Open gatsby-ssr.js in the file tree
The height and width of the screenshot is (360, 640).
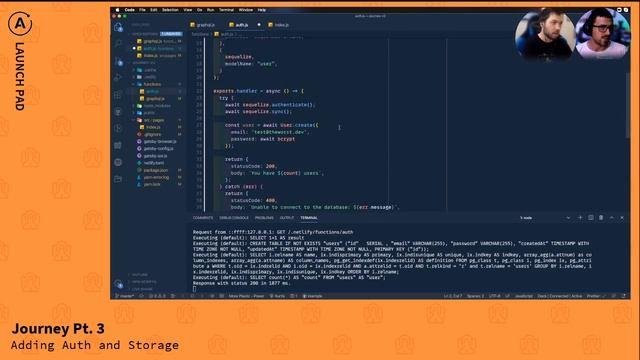(155, 156)
